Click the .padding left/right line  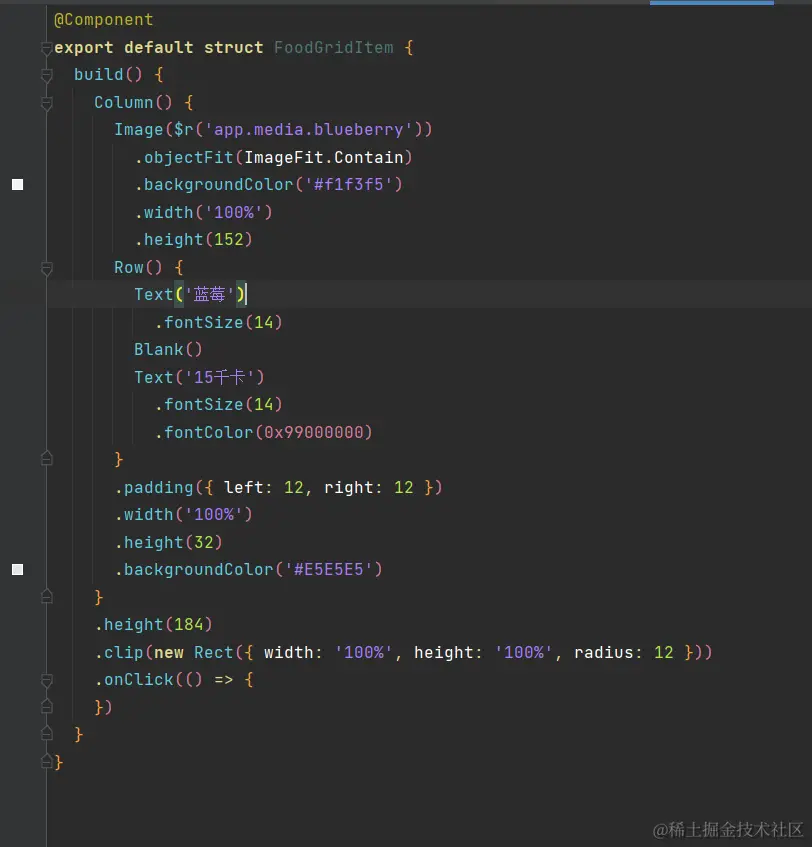tap(279, 488)
